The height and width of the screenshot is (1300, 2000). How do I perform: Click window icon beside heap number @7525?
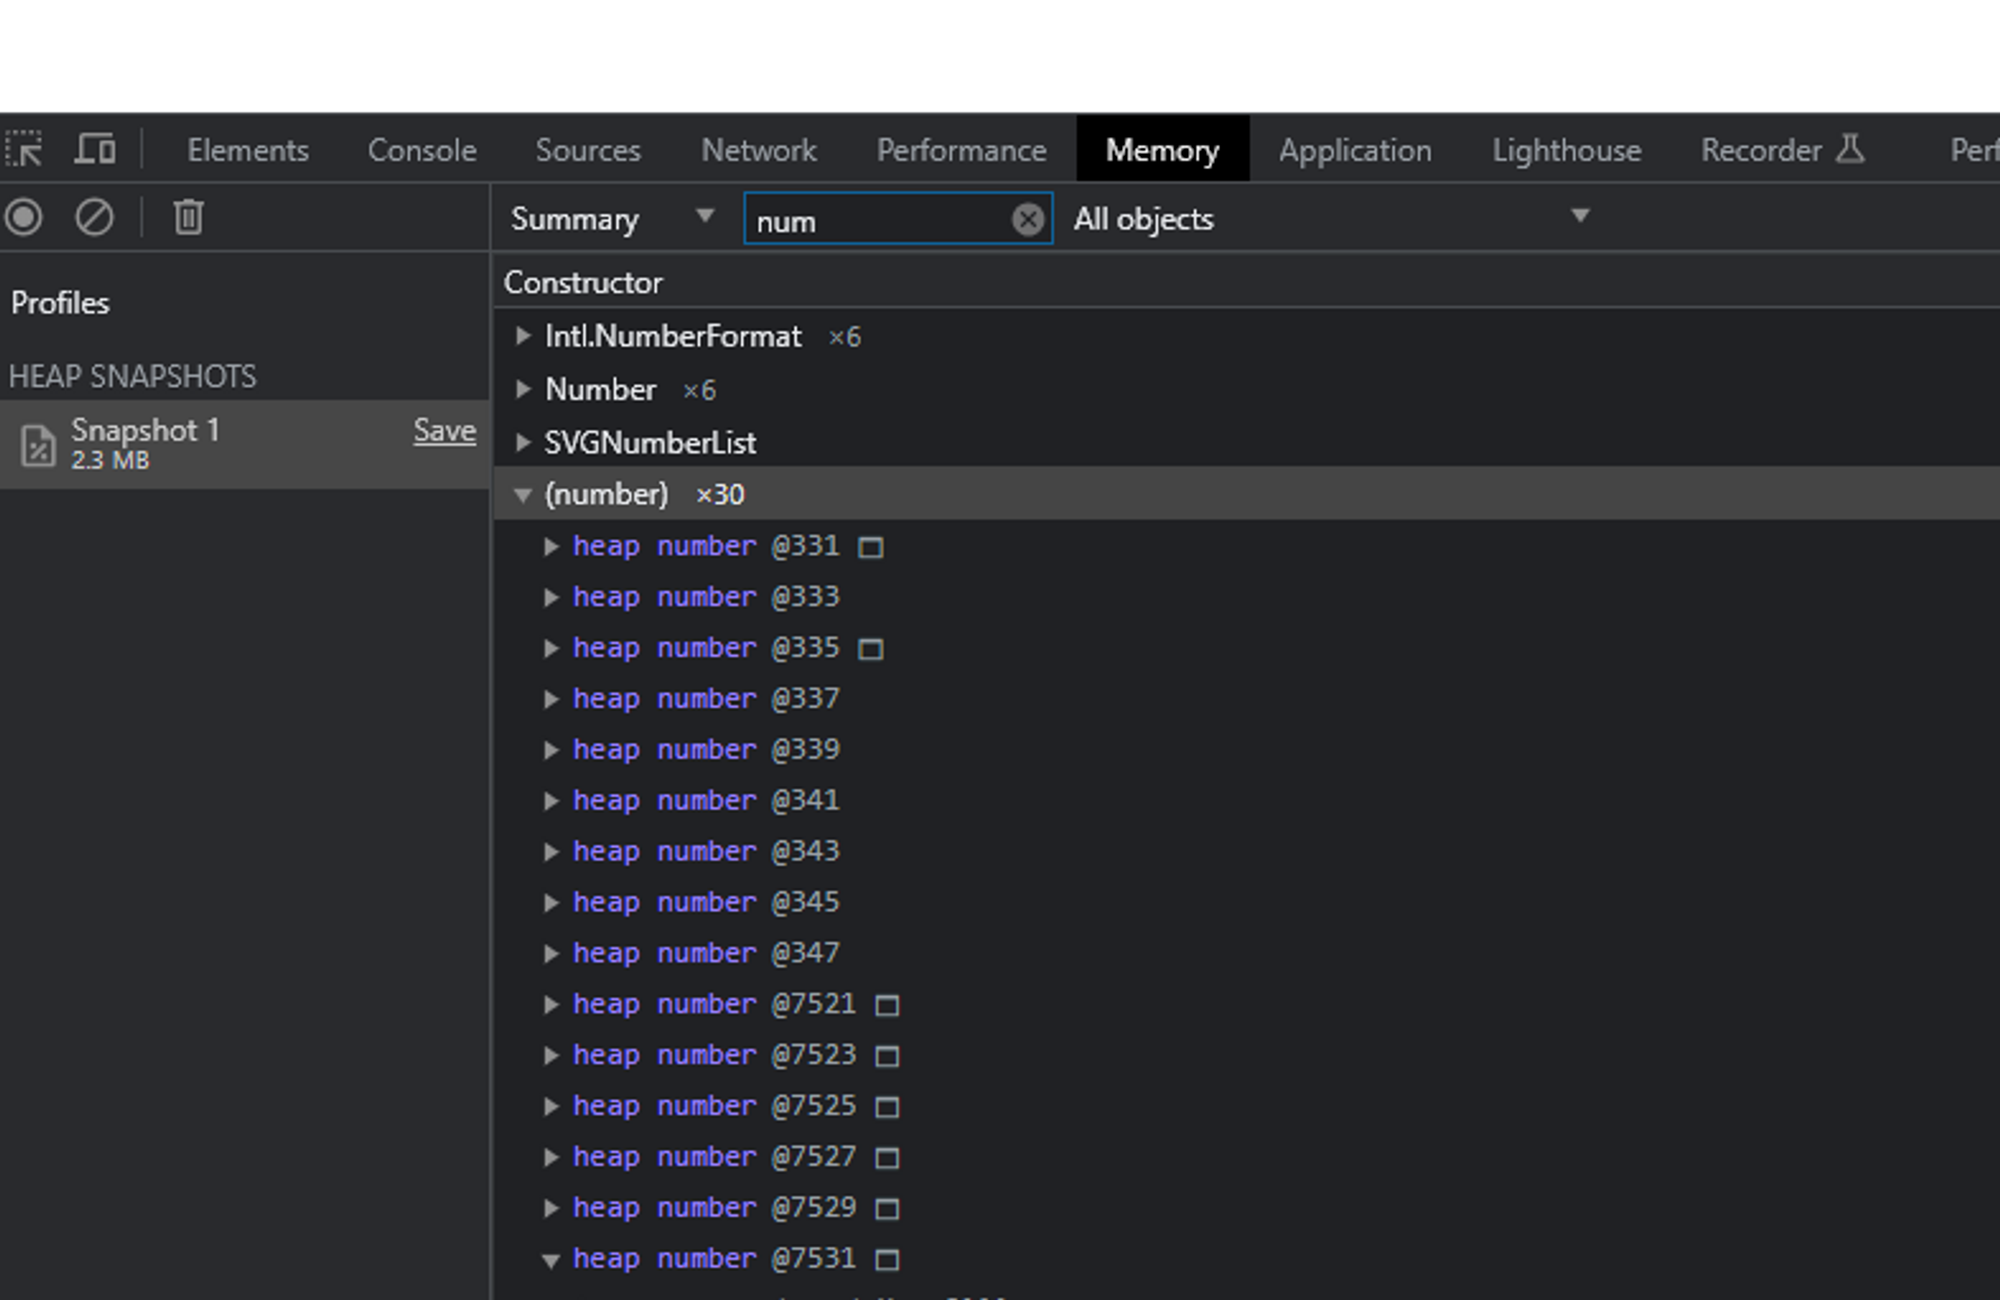(887, 1108)
